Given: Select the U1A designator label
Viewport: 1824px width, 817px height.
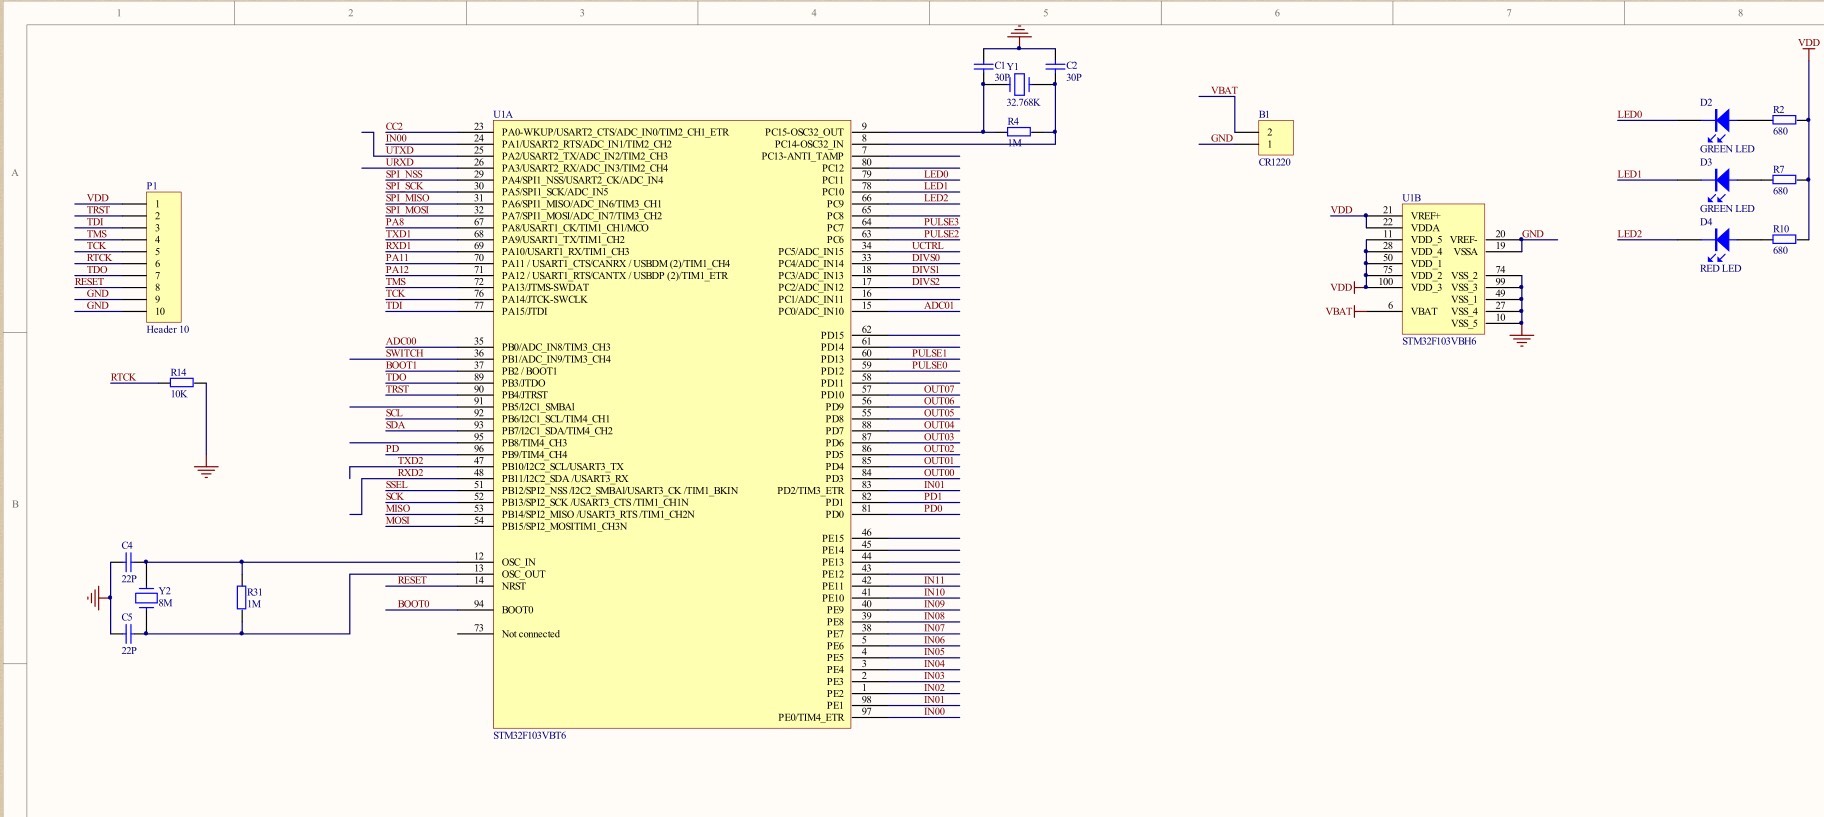Looking at the screenshot, I should tap(503, 115).
